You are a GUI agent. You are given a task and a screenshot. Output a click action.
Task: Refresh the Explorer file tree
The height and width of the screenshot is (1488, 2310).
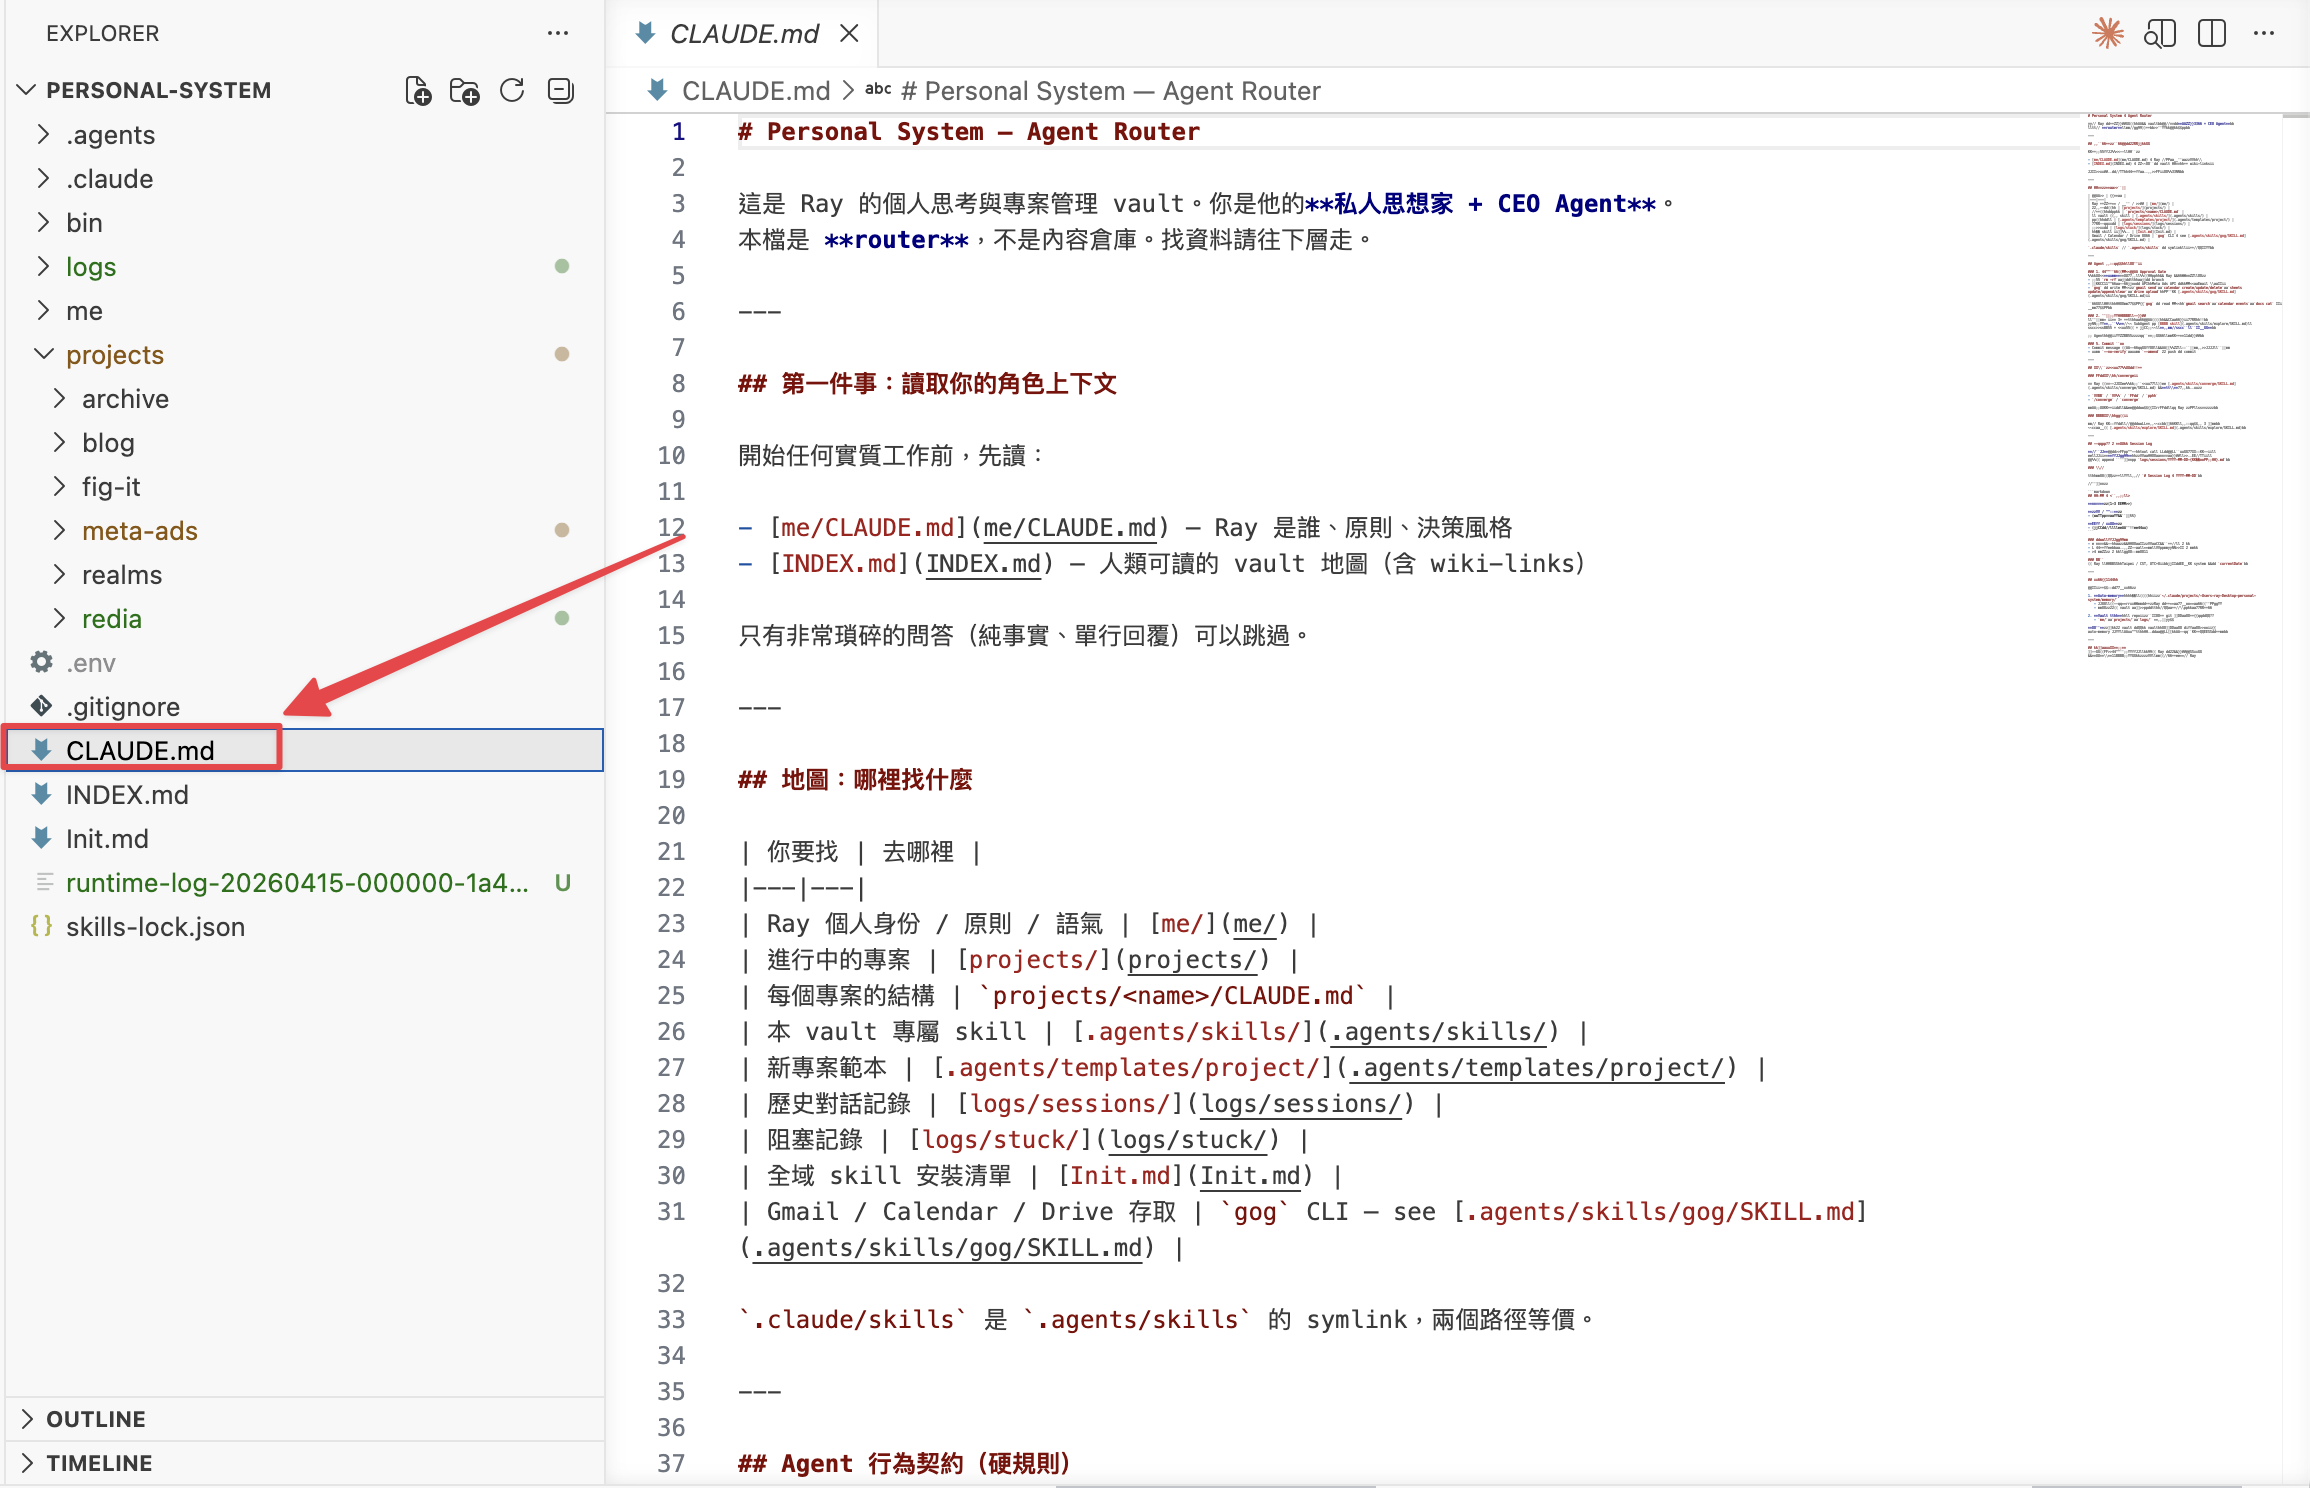(512, 91)
